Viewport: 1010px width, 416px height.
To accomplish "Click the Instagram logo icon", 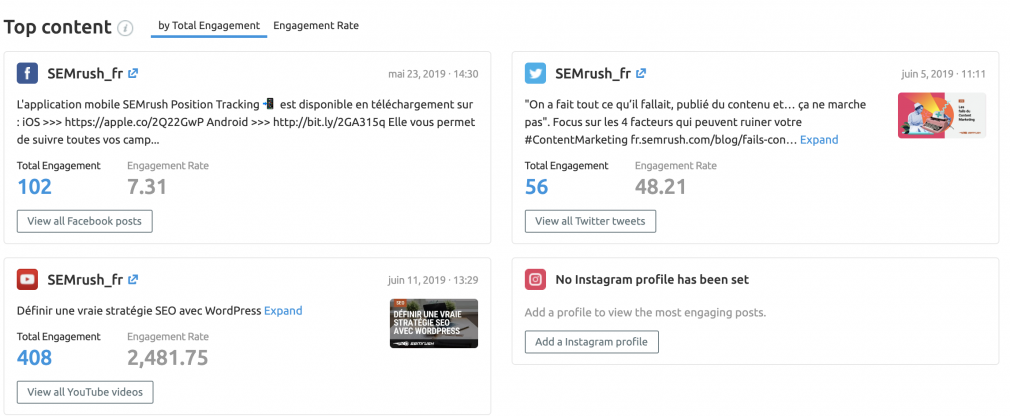I will (535, 279).
